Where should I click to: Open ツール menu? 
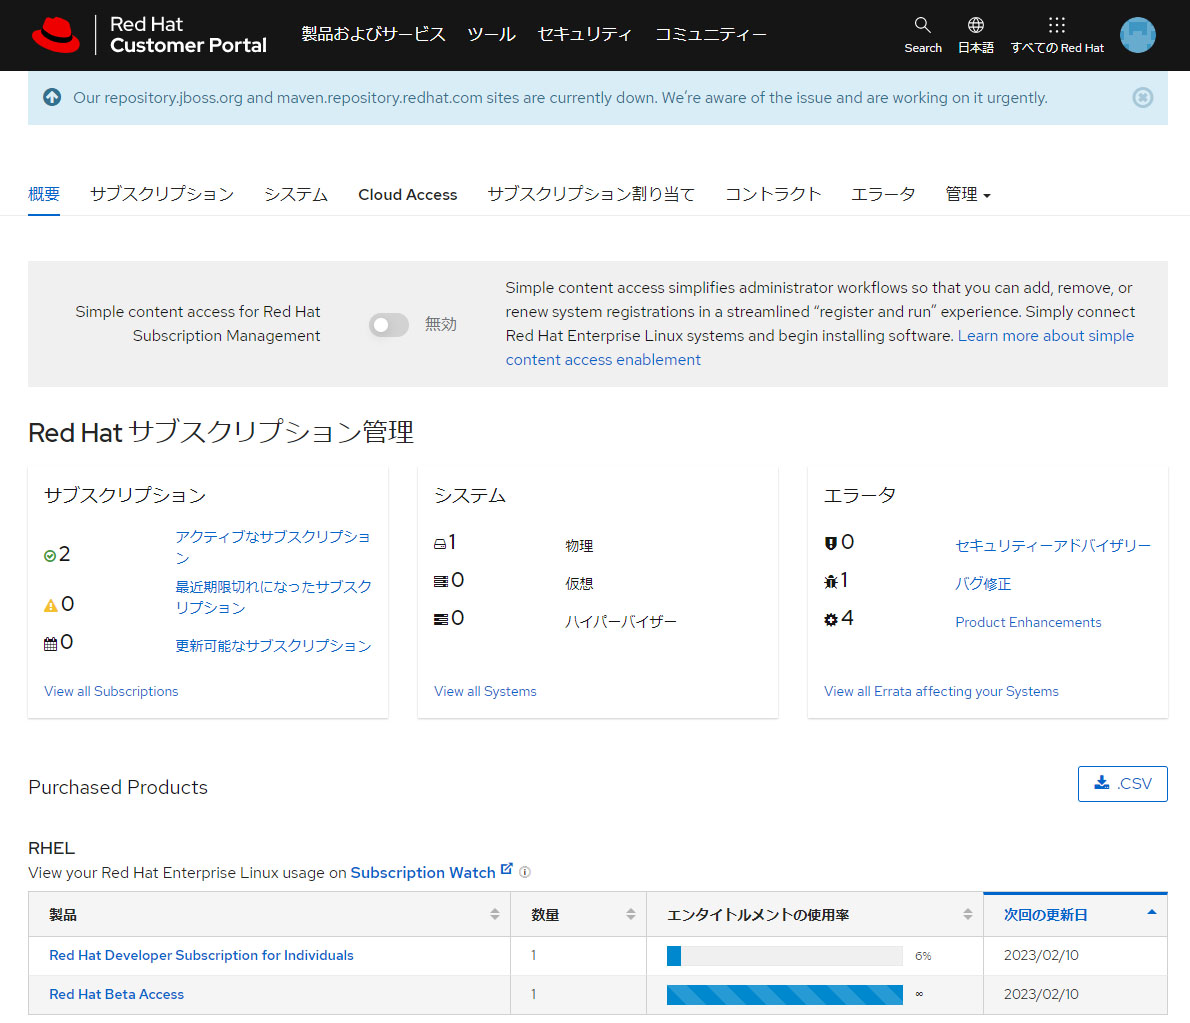point(492,34)
